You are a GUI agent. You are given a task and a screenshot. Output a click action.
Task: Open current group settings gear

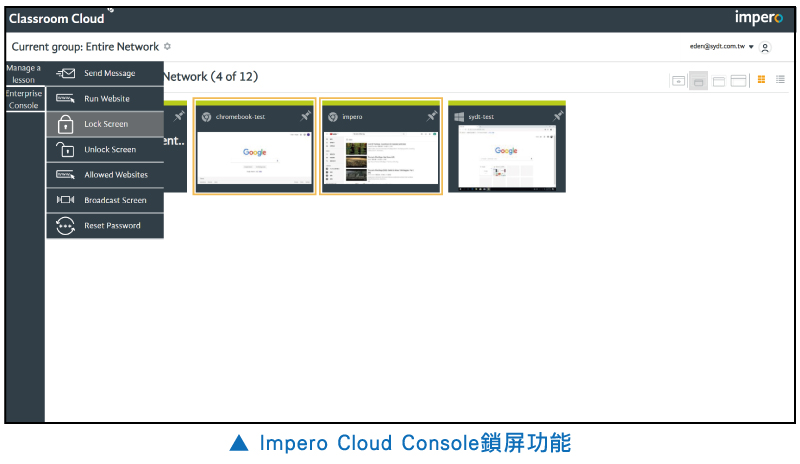tap(167, 47)
